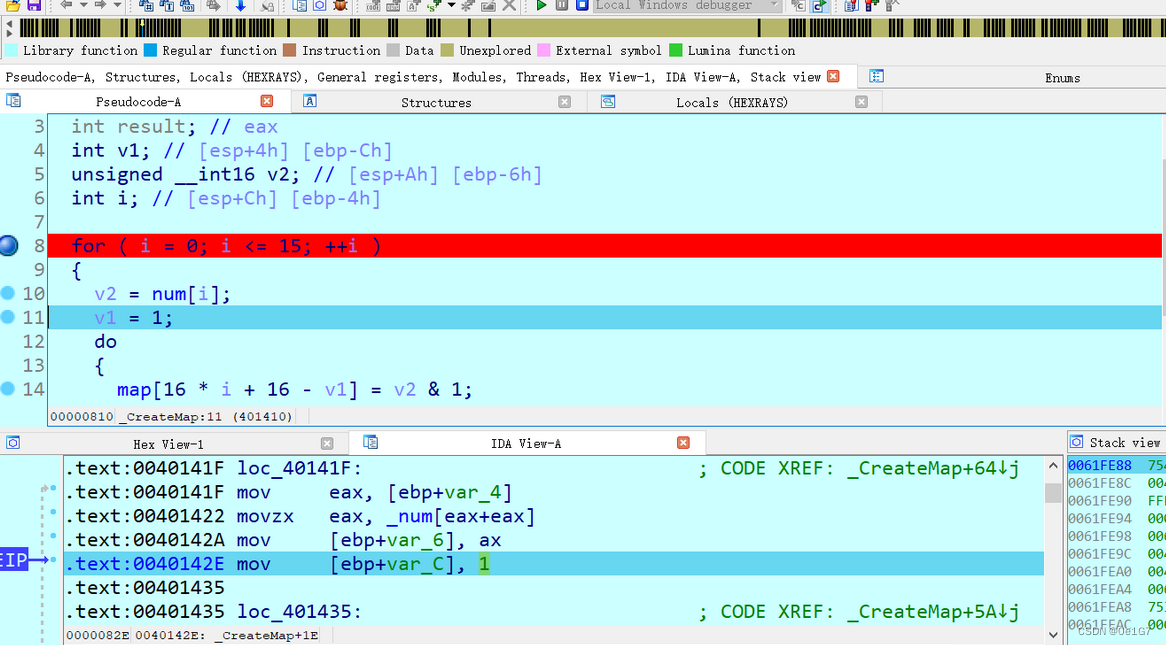1166x645 pixels.
Task: Expand the forward-navigation arrow dropdown
Action: pyautogui.click(x=117, y=6)
